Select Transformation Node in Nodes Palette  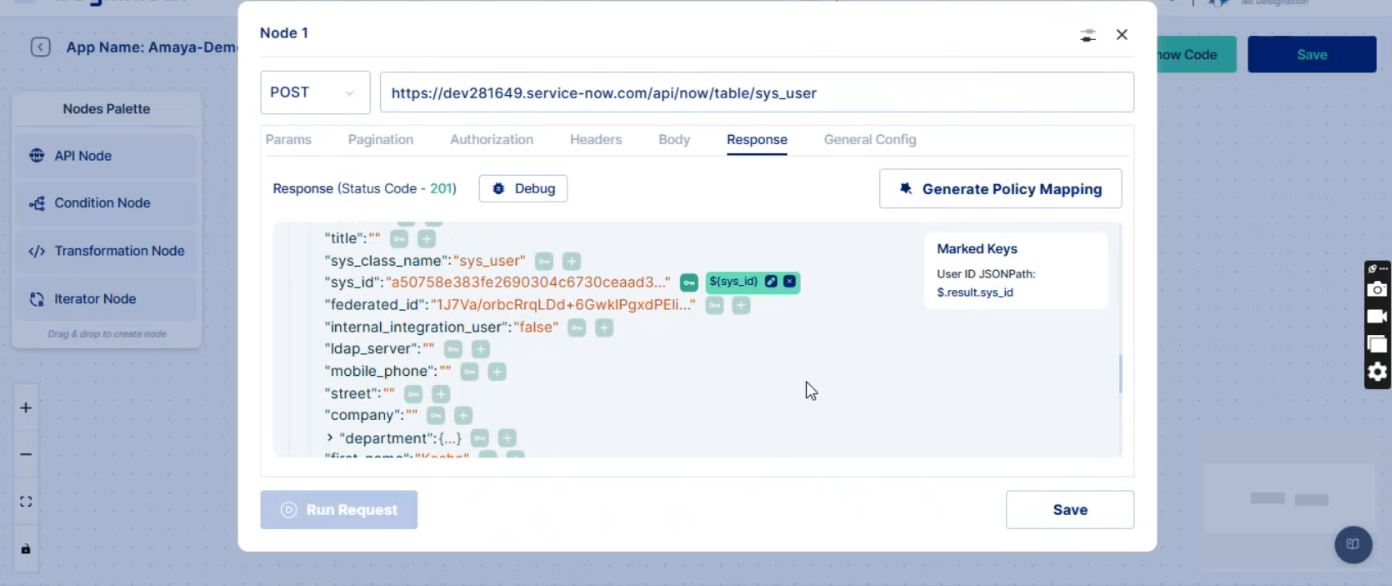pyautogui.click(x=107, y=251)
